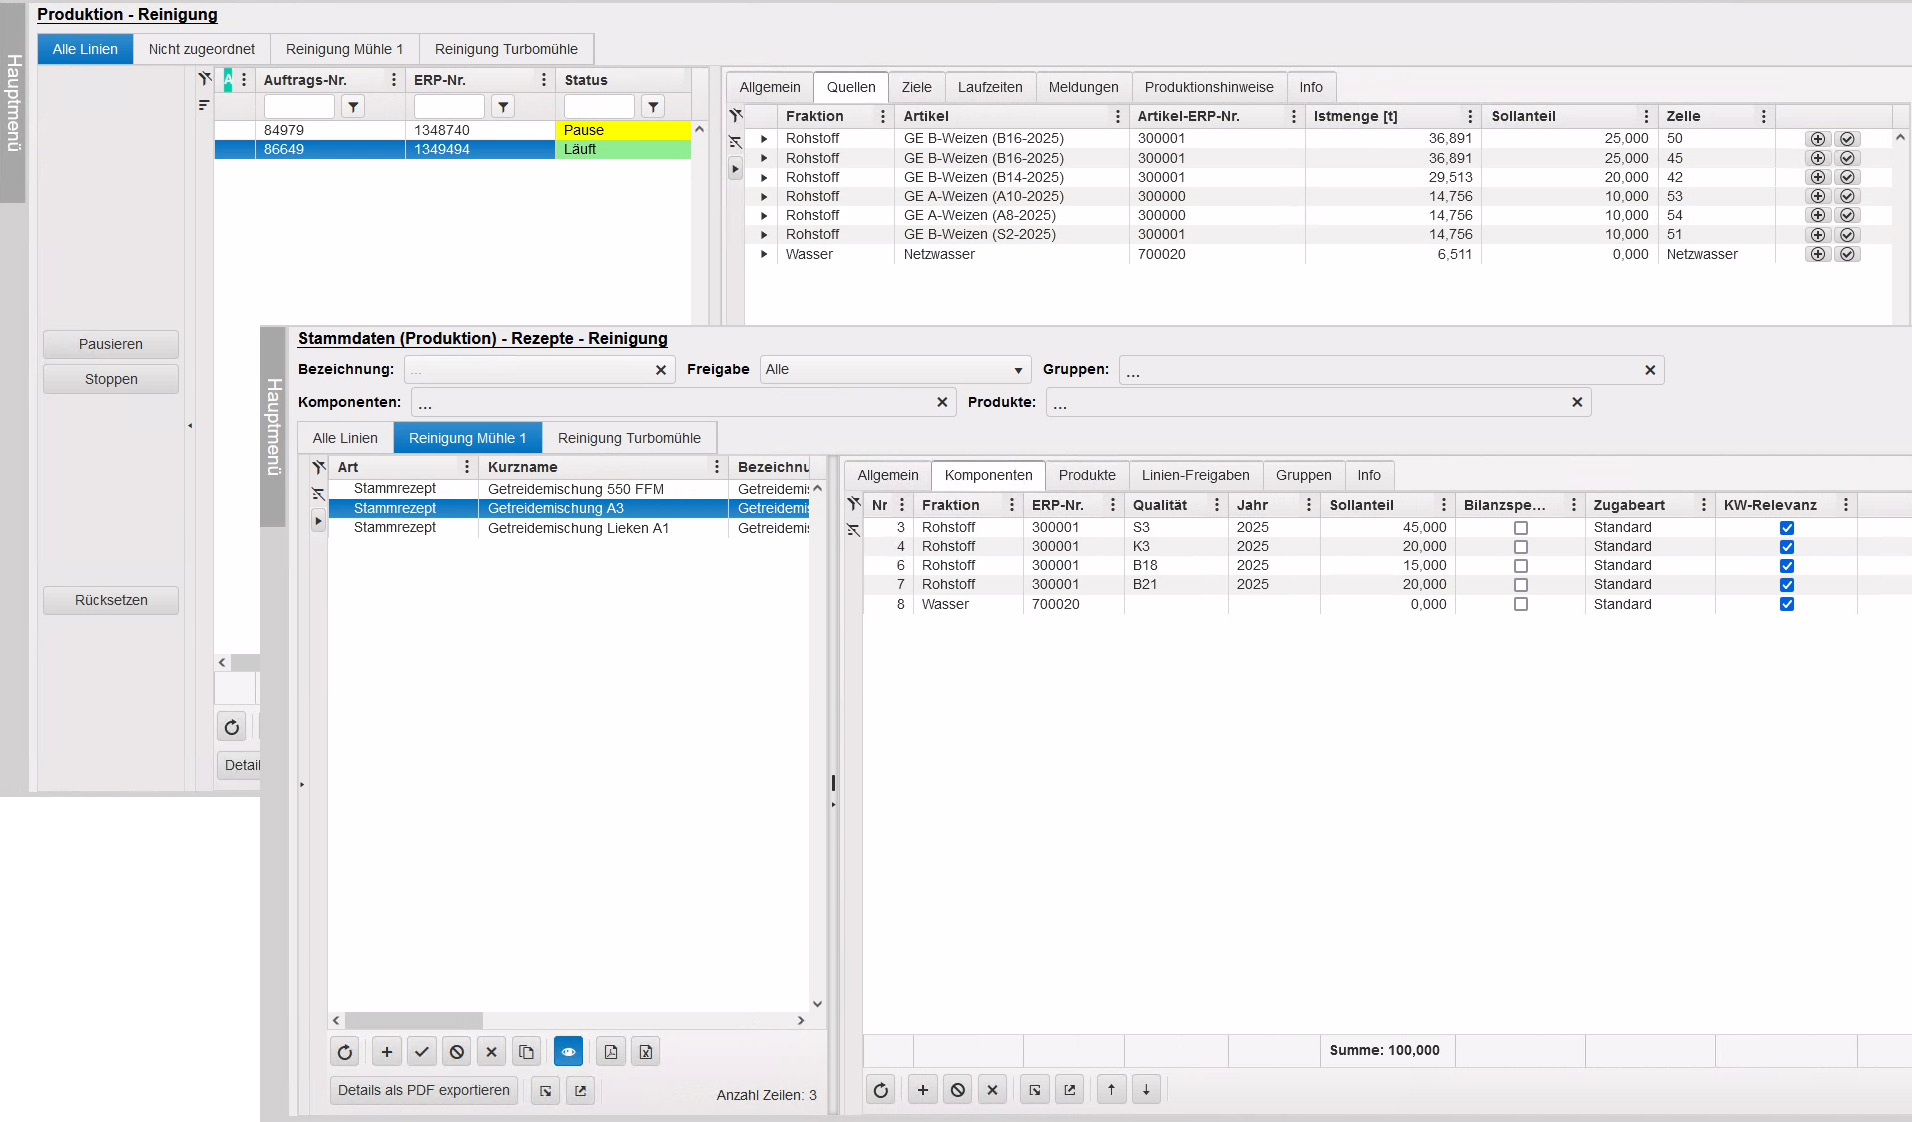Open column menu for Qualität
The image size is (1912, 1122).
click(1217, 505)
